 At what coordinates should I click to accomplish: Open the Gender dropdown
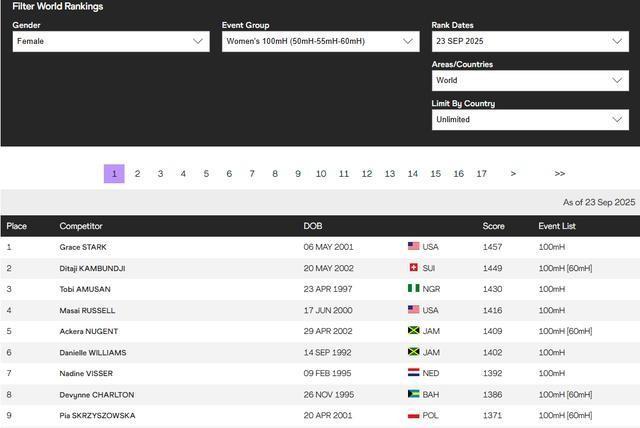(110, 41)
